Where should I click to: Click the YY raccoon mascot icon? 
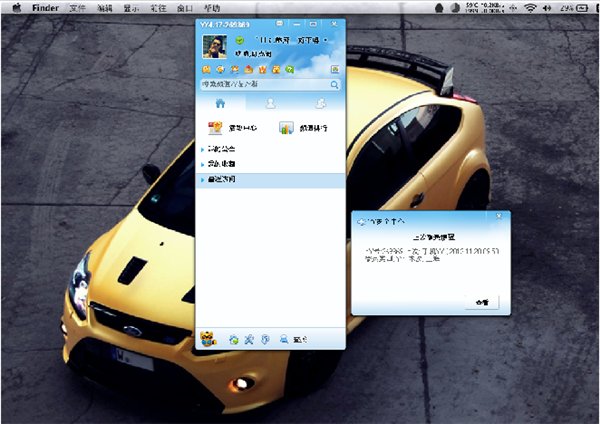click(x=208, y=339)
